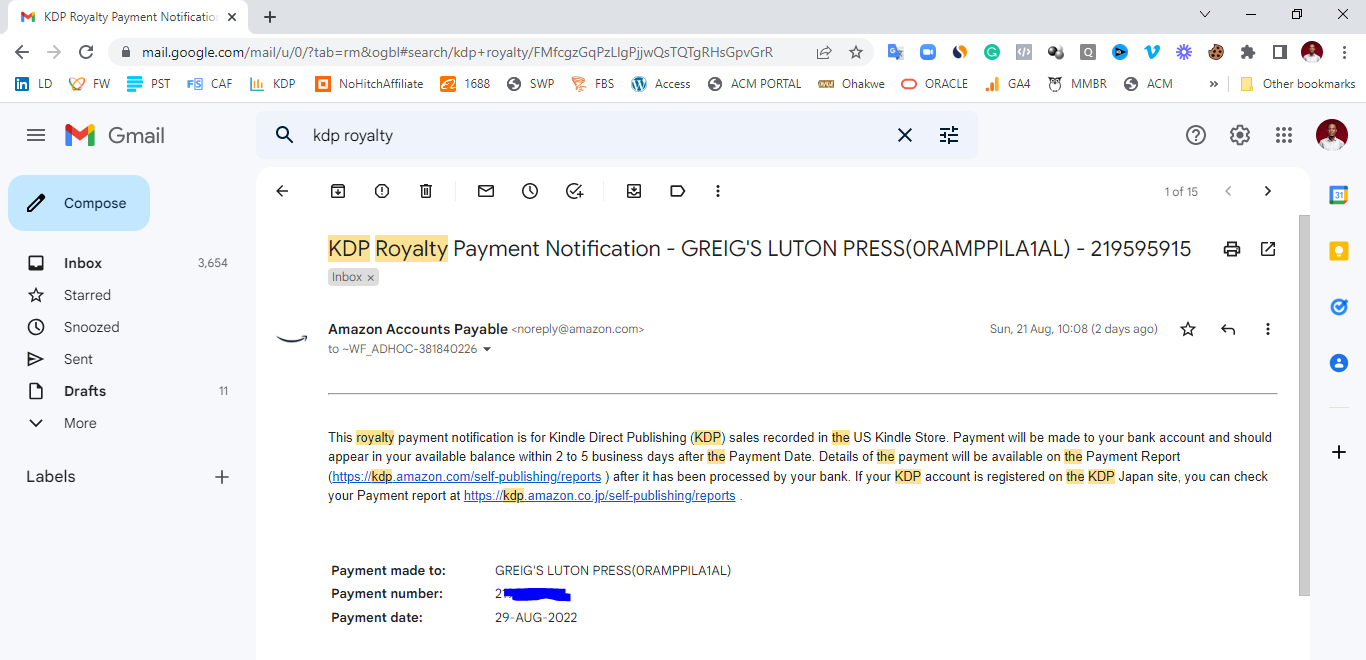The image size is (1366, 660).
Task: Snooze this email with the clock icon
Action: coord(530,191)
